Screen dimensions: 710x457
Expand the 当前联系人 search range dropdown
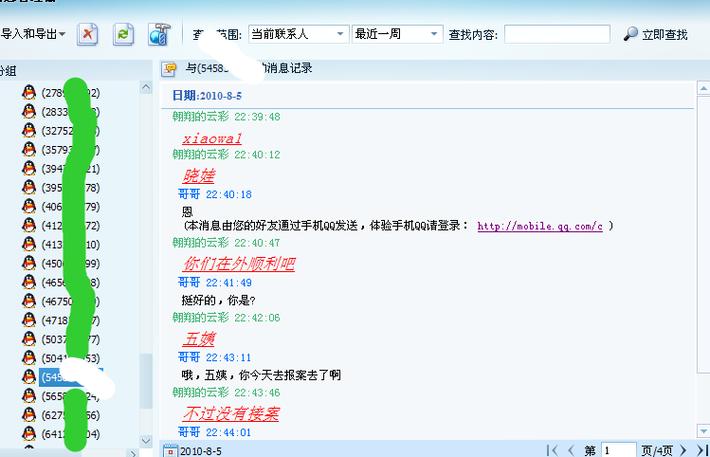tap(297, 34)
